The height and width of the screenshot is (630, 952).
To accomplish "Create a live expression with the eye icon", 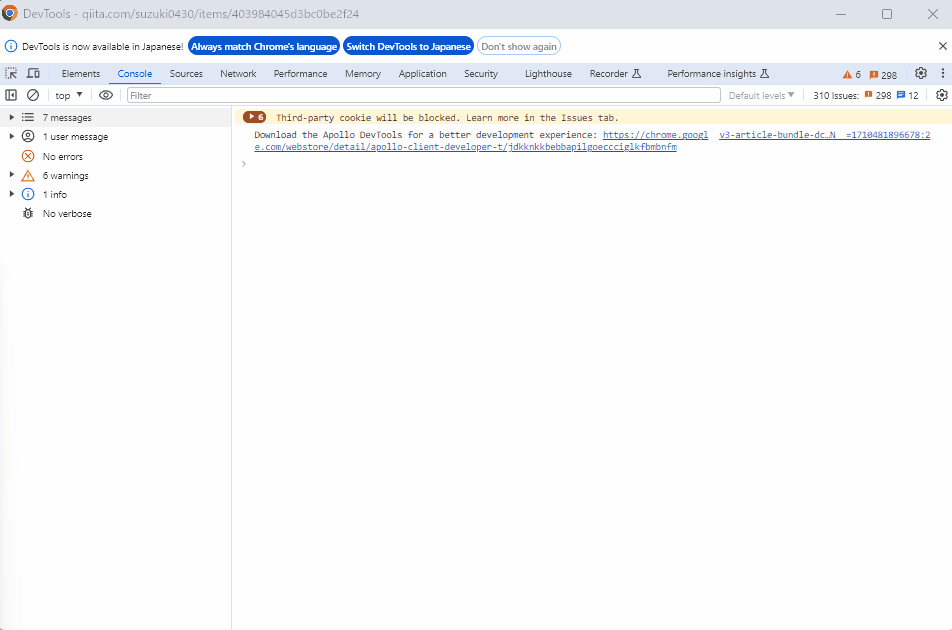I will [106, 95].
